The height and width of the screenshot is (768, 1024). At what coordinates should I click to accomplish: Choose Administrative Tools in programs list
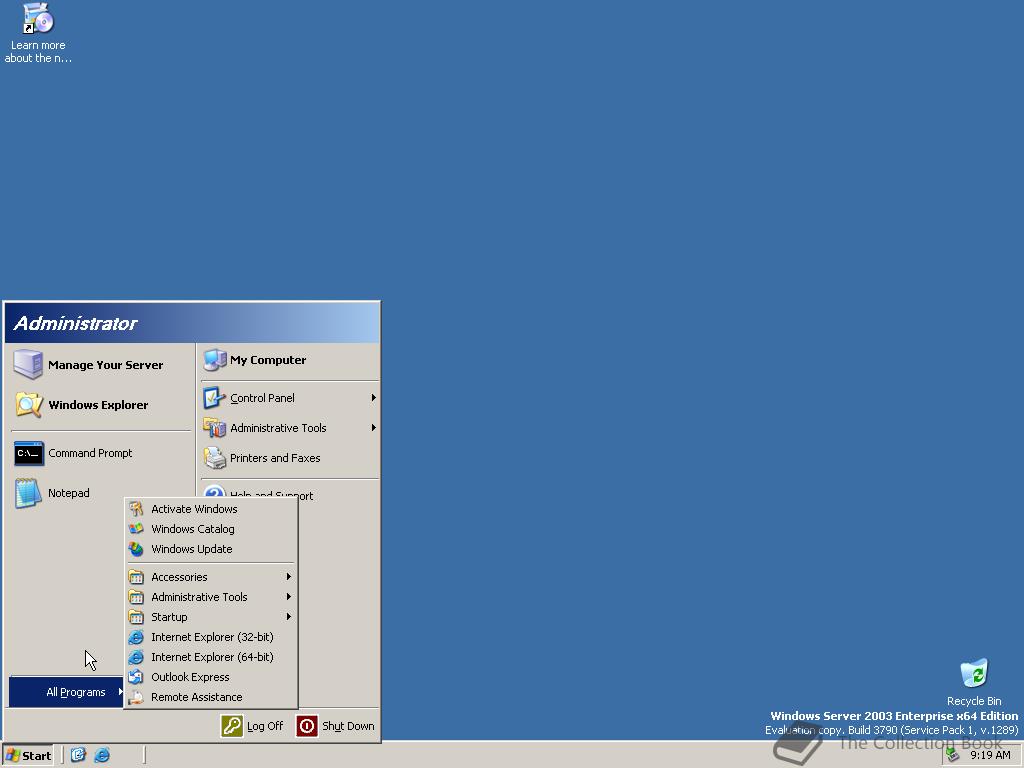pyautogui.click(x=211, y=597)
